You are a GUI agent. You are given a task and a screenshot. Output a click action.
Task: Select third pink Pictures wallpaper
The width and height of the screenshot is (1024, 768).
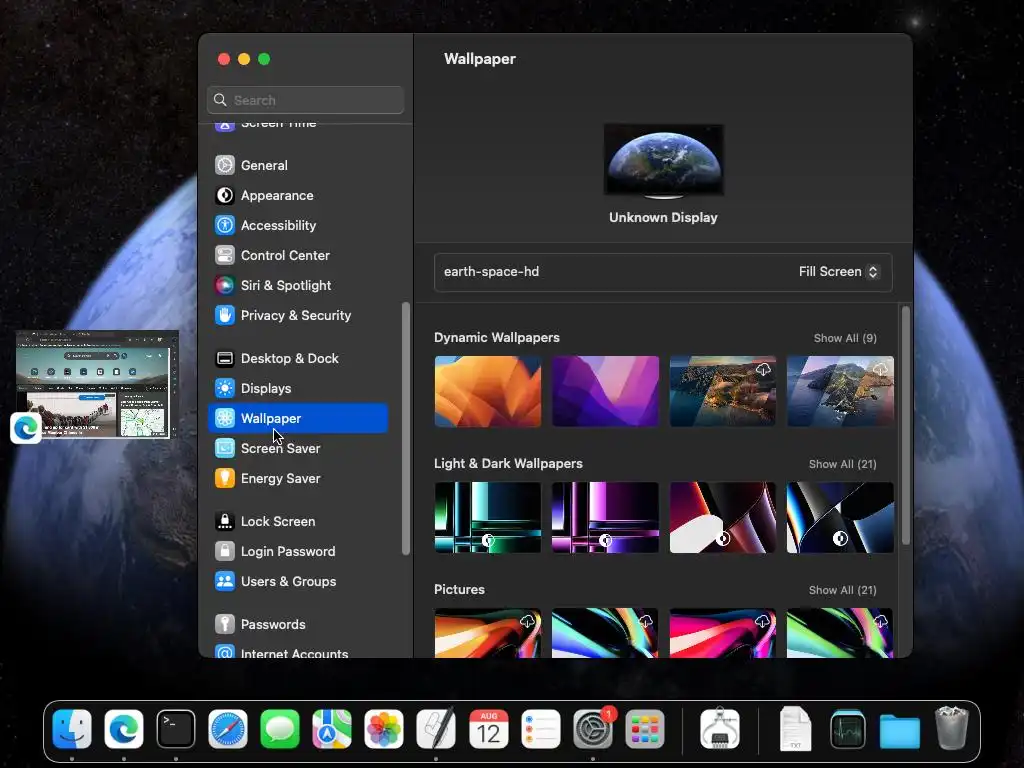pyautogui.click(x=723, y=633)
